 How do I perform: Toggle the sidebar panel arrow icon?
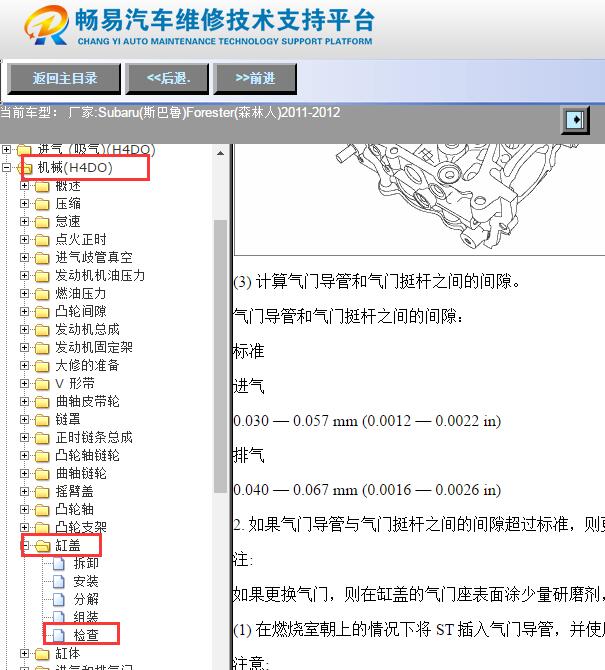[x=575, y=120]
